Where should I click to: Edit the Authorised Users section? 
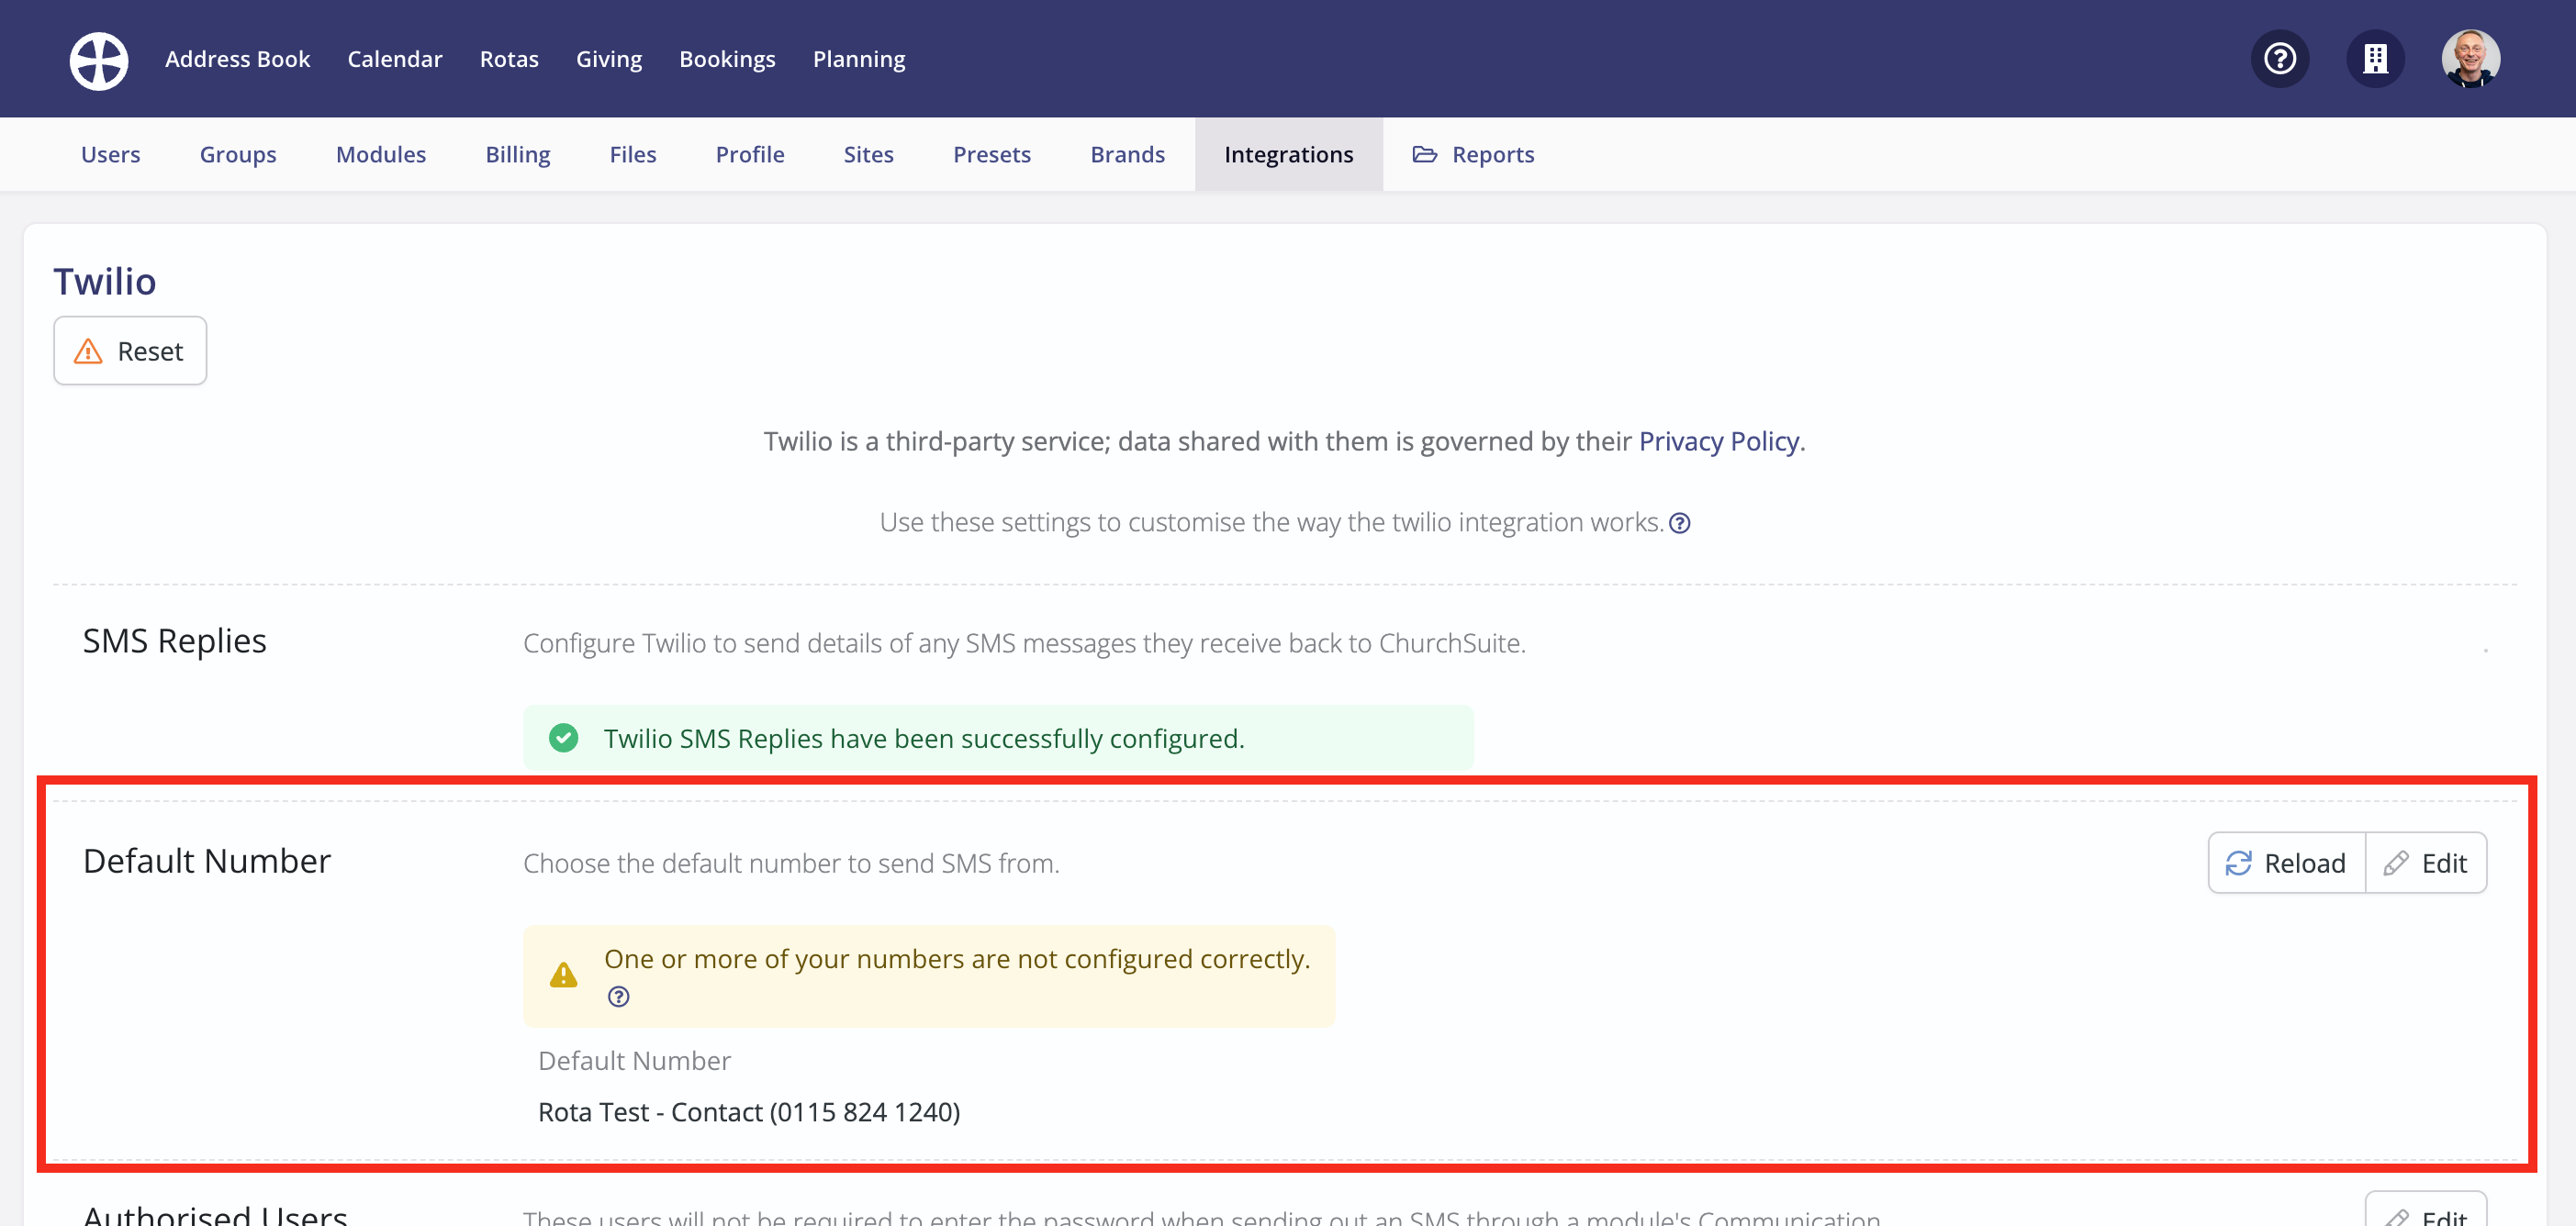[2426, 1213]
